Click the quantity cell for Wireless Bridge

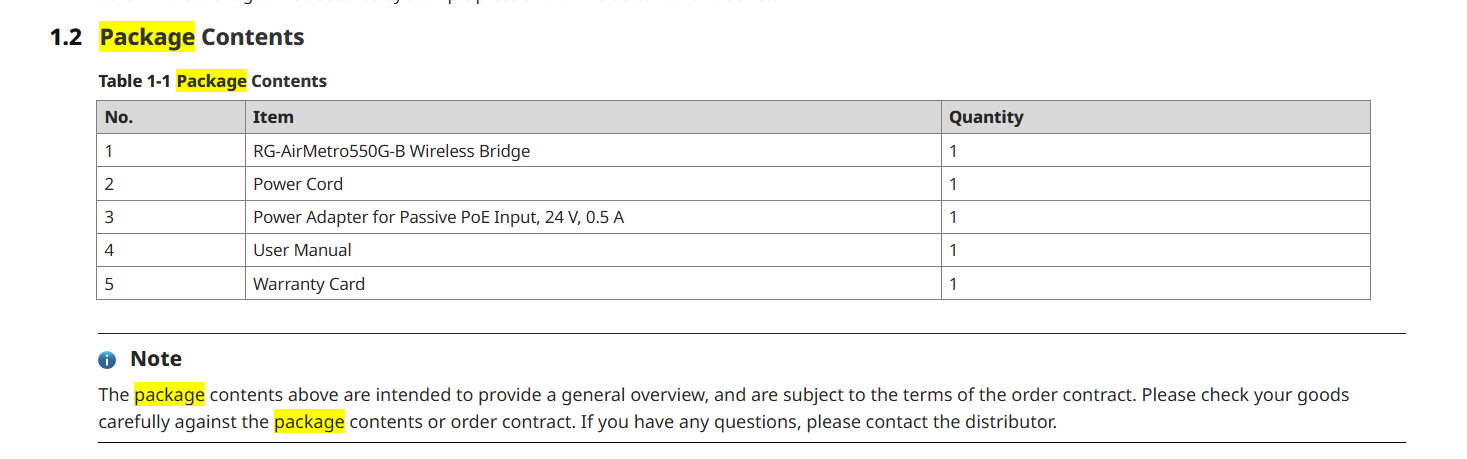tap(1156, 151)
